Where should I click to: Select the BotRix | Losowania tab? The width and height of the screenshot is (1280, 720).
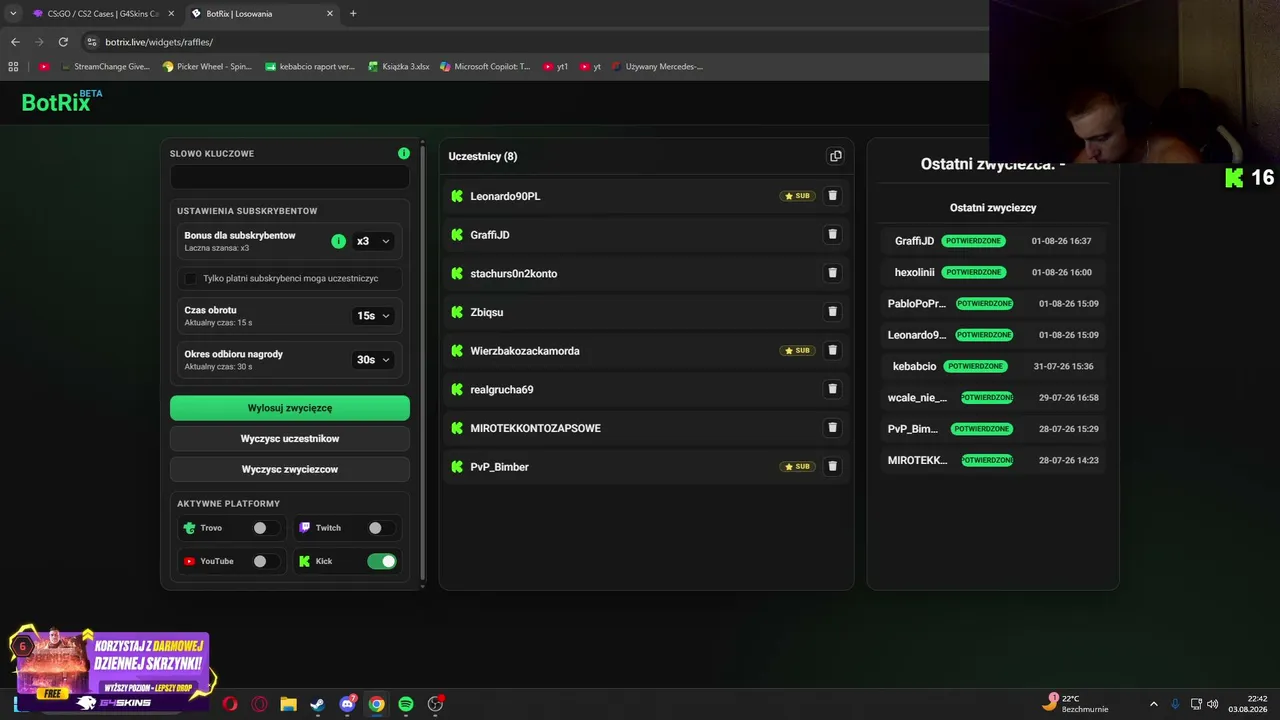tap(260, 14)
